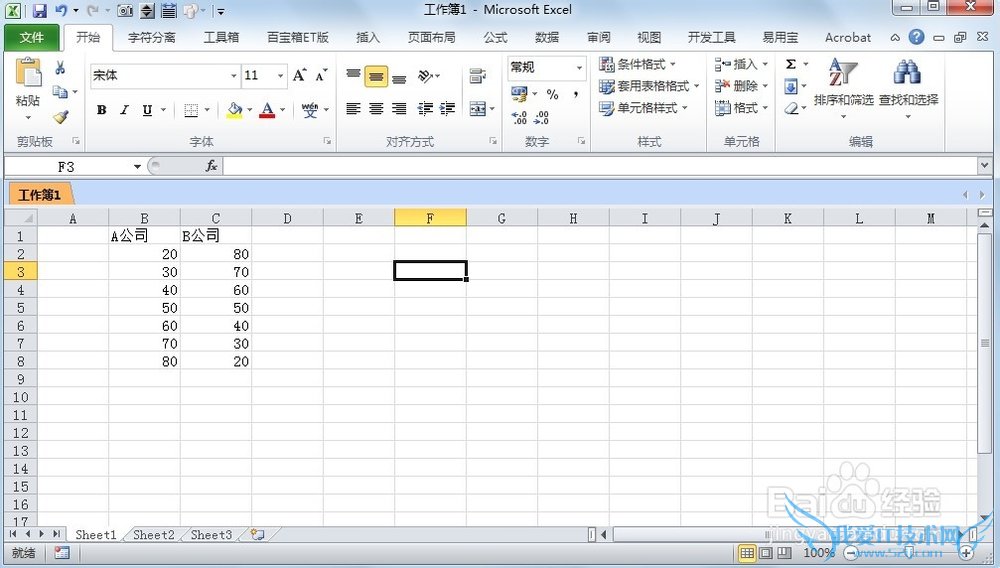Click Merge and Center icon

[x=478, y=109]
